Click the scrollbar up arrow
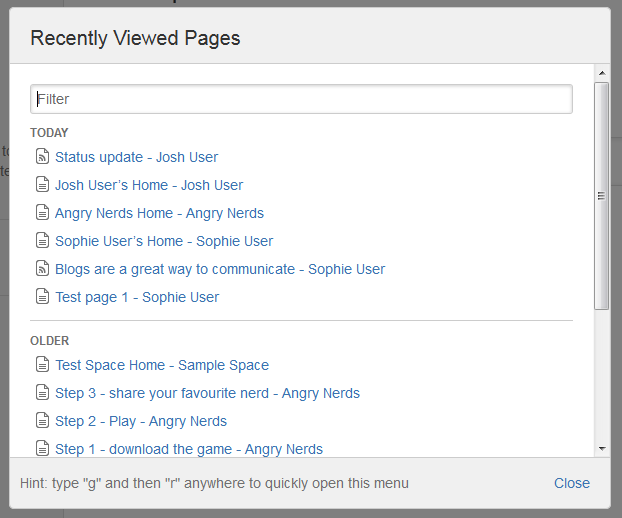 [601, 73]
